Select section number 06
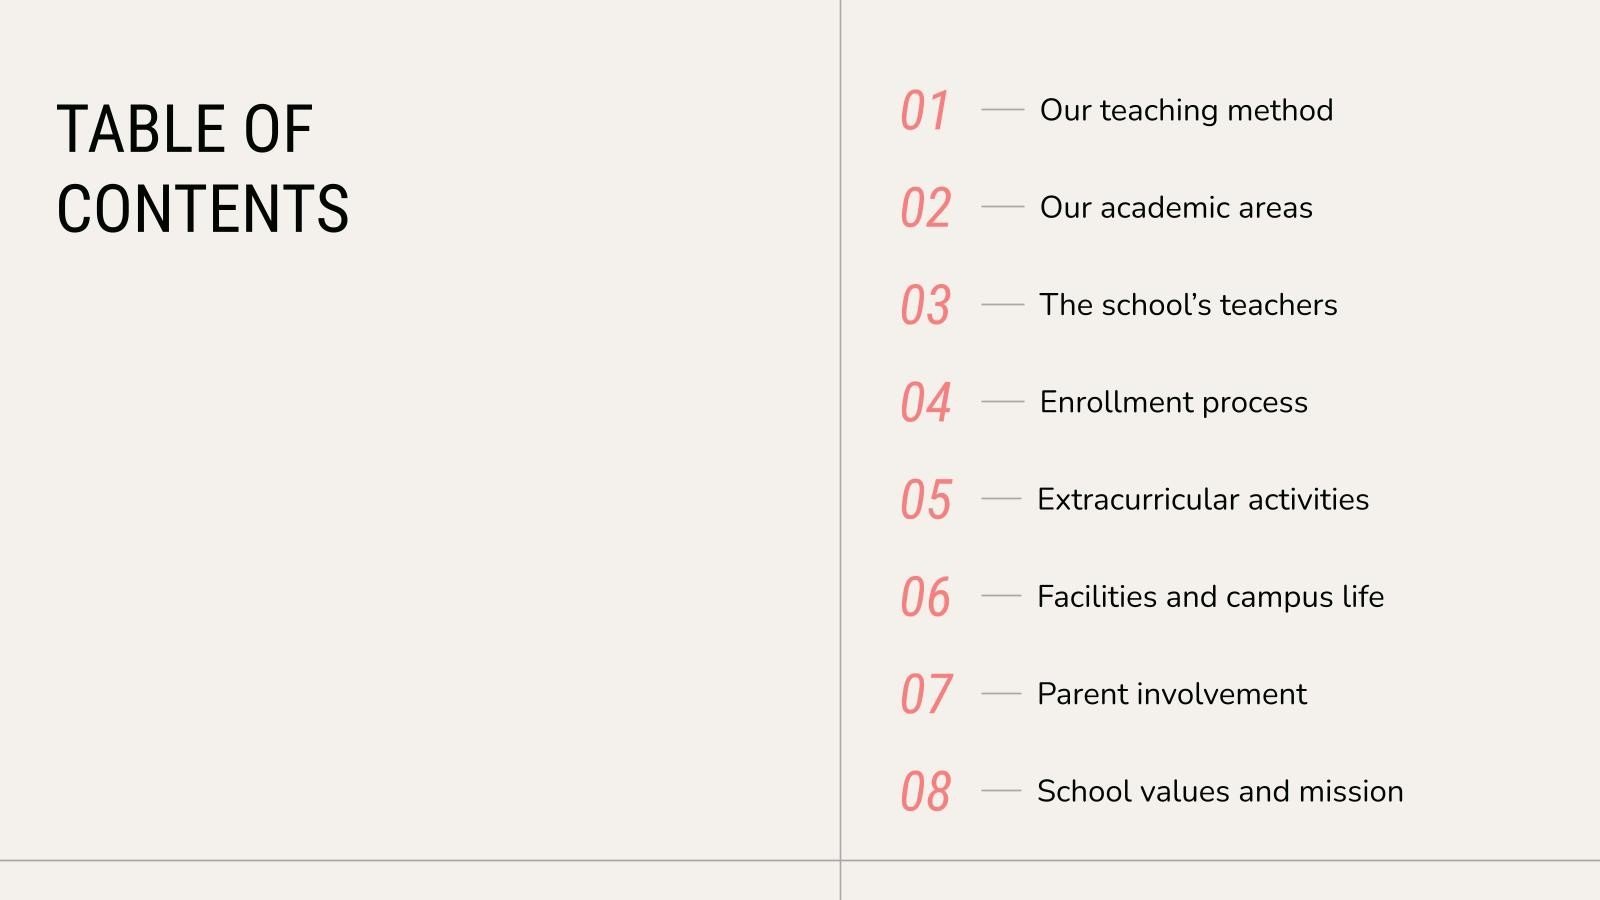This screenshot has height=900, width=1600. click(925, 597)
